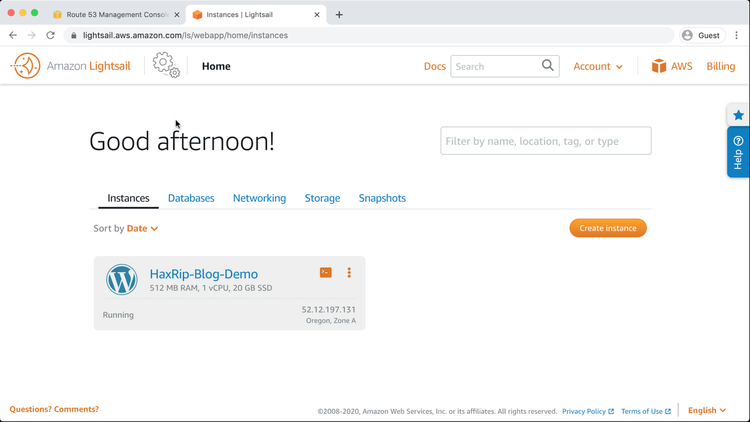Reload the page with browser refresh

50,35
